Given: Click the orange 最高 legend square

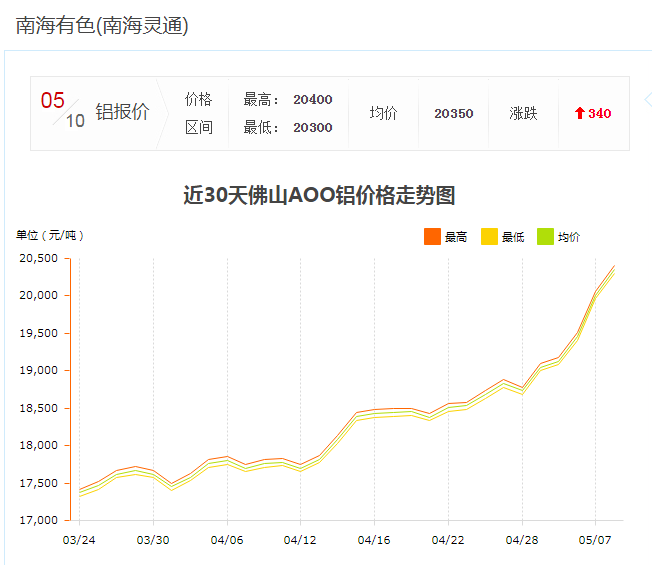Looking at the screenshot, I should coord(432,237).
